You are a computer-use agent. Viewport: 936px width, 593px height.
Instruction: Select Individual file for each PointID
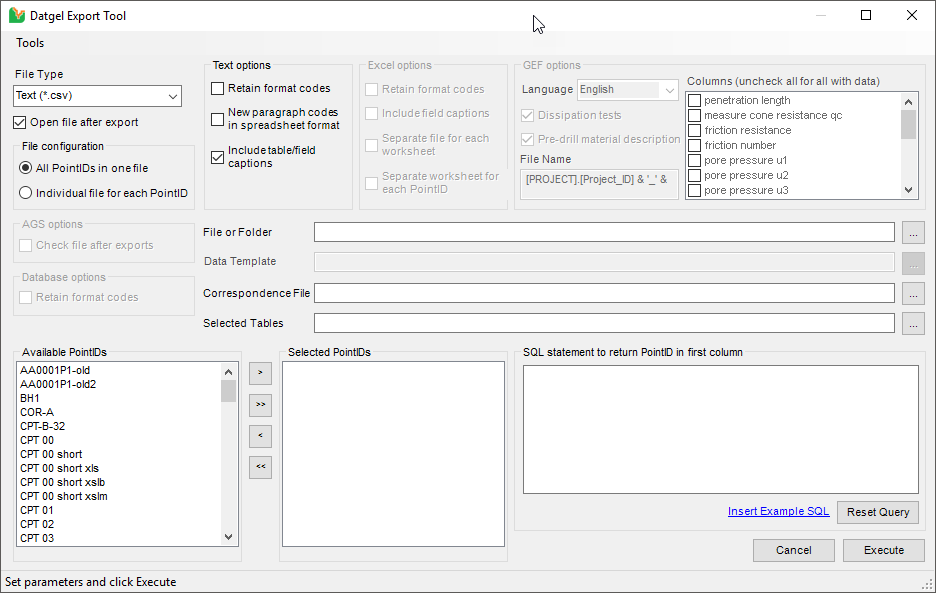pos(27,193)
